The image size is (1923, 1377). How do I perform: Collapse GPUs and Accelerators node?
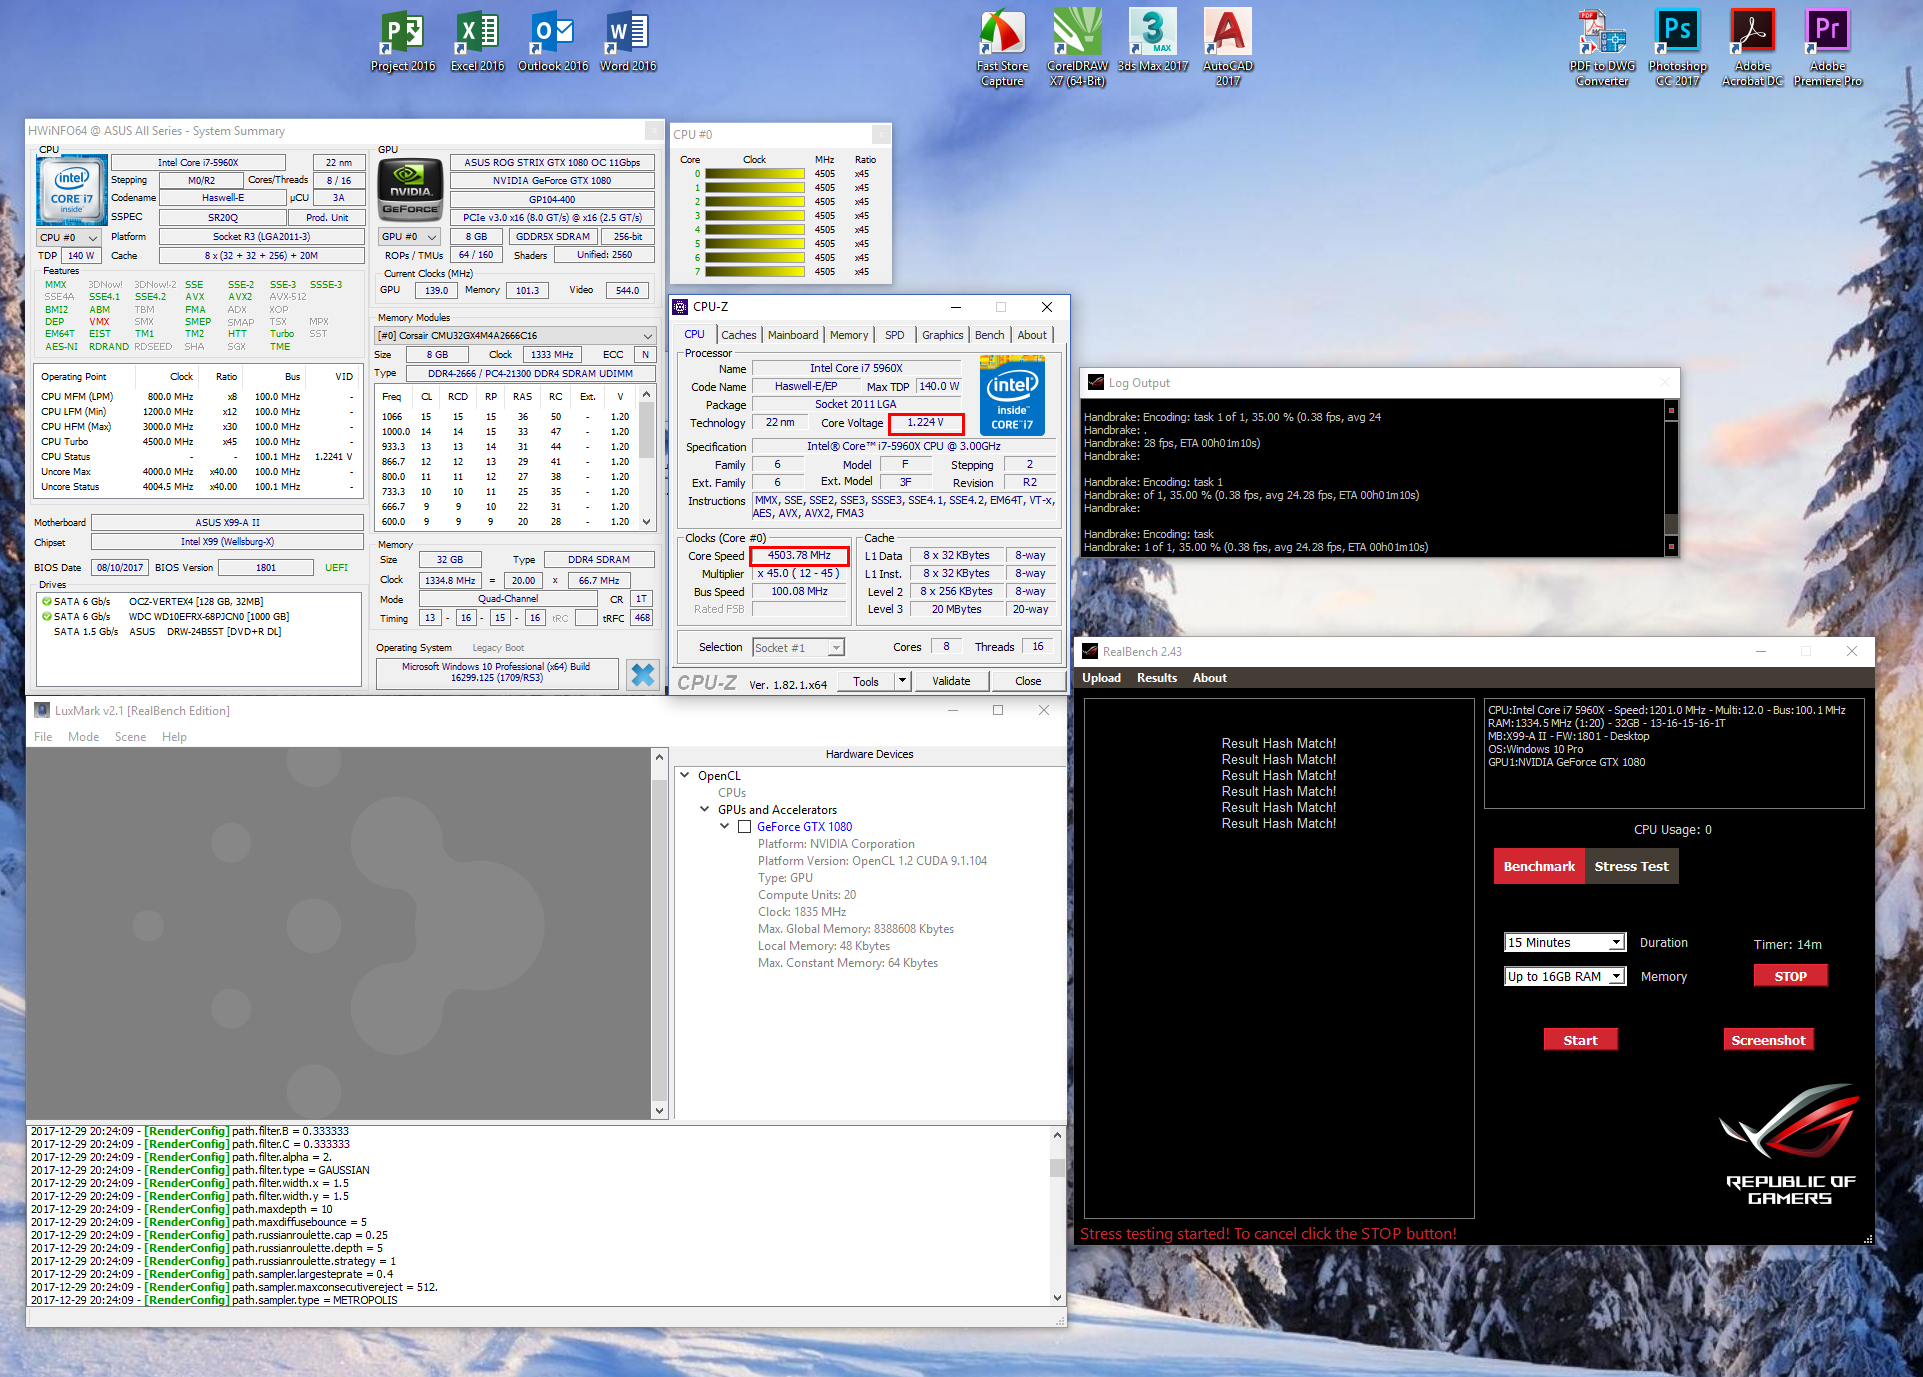[x=705, y=810]
